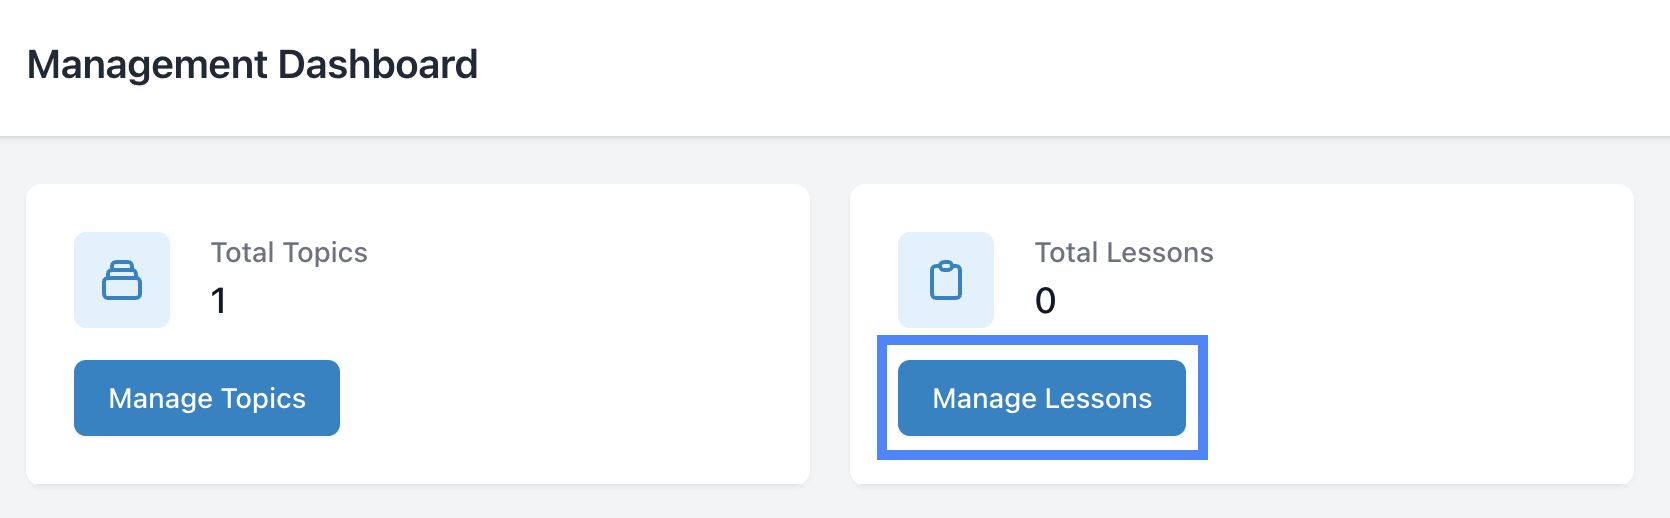Click the word "Dashboard" in the page title
Viewport: 1670px width, 518px height.
pyautogui.click(x=378, y=65)
